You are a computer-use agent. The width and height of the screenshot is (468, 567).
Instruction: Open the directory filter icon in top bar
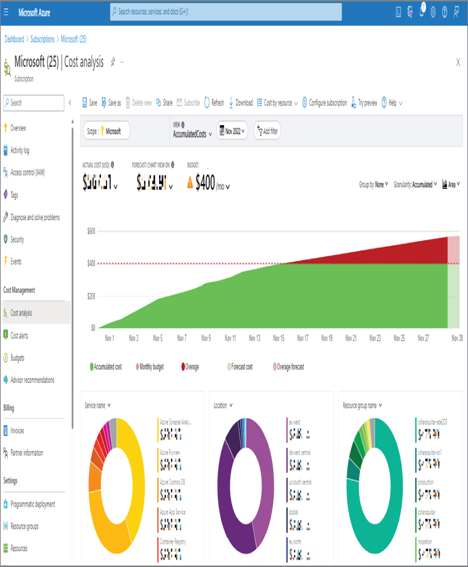coord(410,12)
